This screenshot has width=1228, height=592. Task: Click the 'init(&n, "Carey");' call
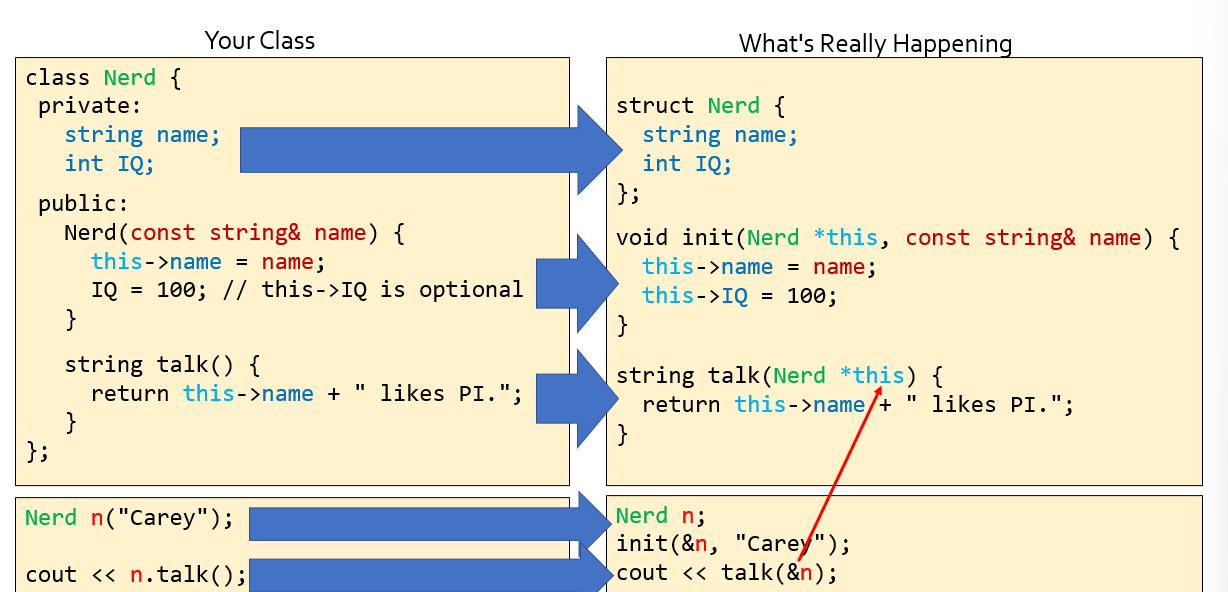[x=732, y=544]
